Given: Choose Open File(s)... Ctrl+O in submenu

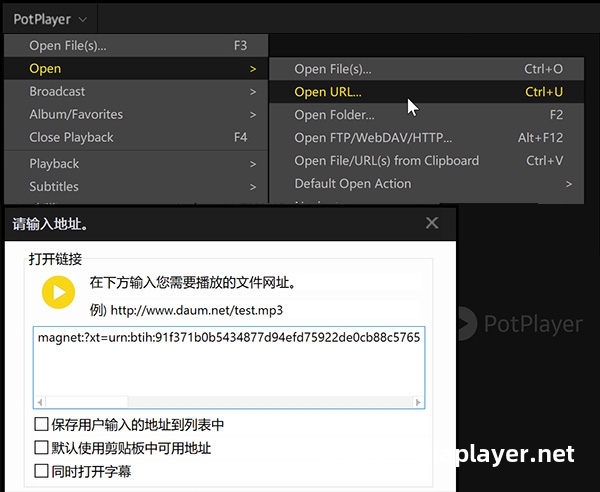Looking at the screenshot, I should point(427,69).
